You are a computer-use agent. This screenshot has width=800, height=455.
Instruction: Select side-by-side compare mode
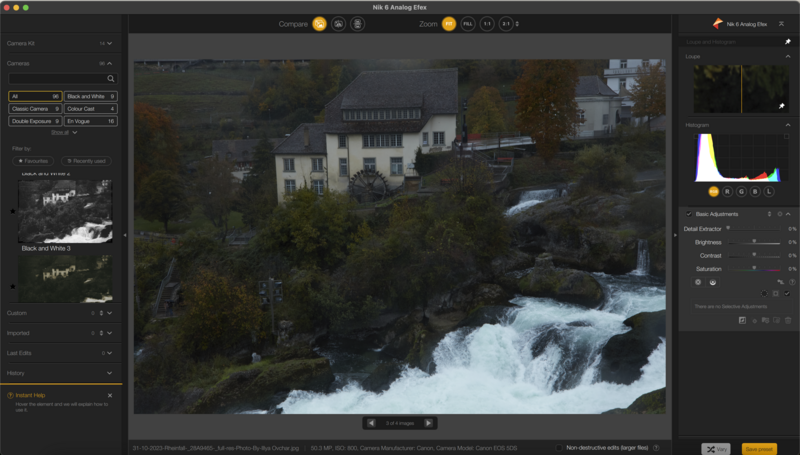[358, 24]
